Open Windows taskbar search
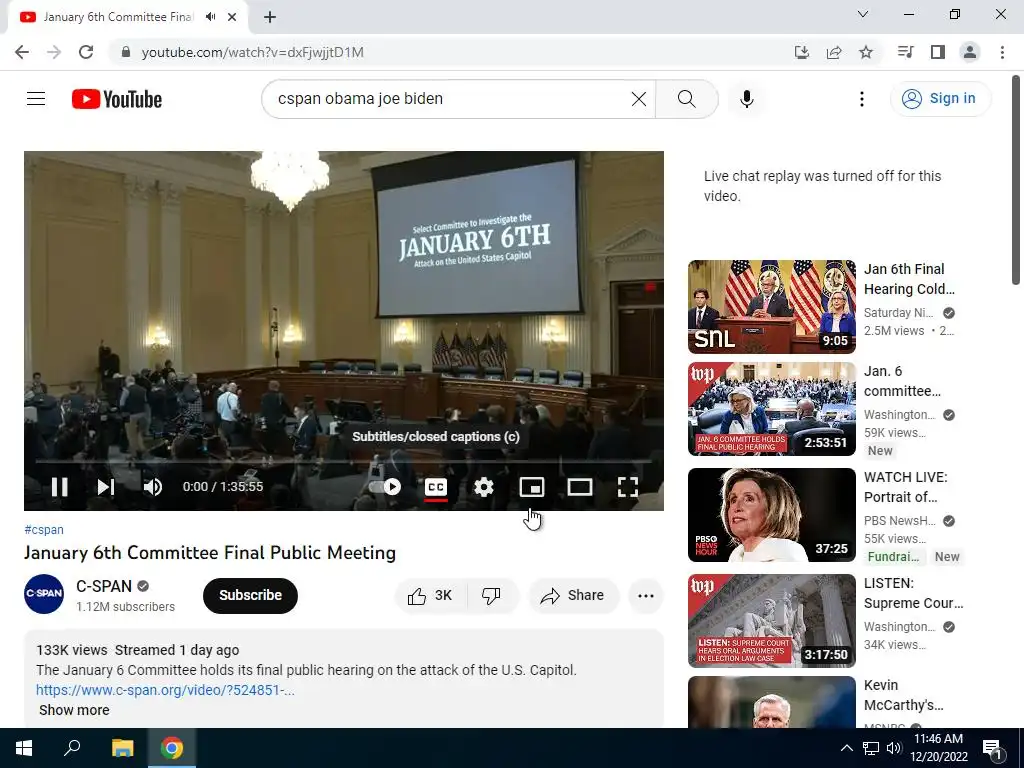1024x768 pixels. coord(72,748)
